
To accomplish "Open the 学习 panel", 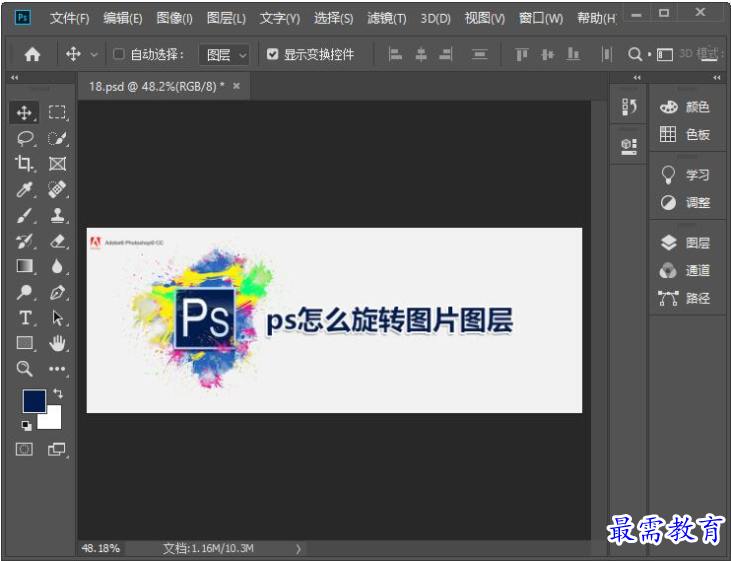I will click(685, 175).
